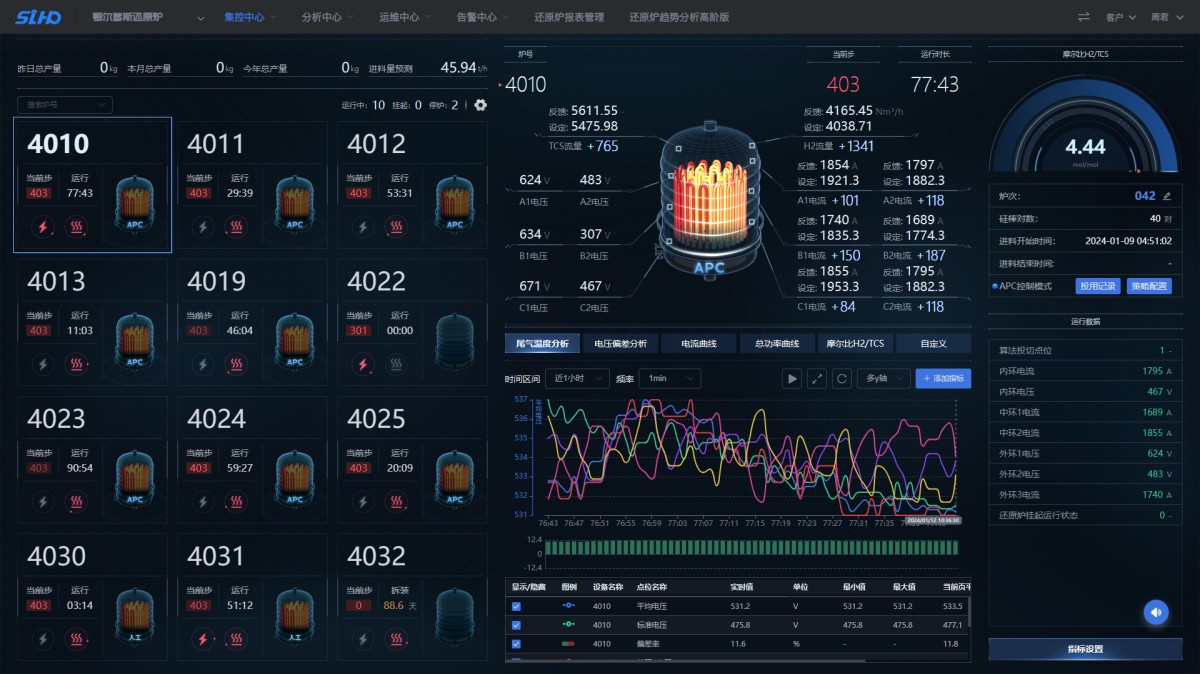This screenshot has width=1200, height=674.
Task: Open the 分析中心 menu
Action: 327,17
